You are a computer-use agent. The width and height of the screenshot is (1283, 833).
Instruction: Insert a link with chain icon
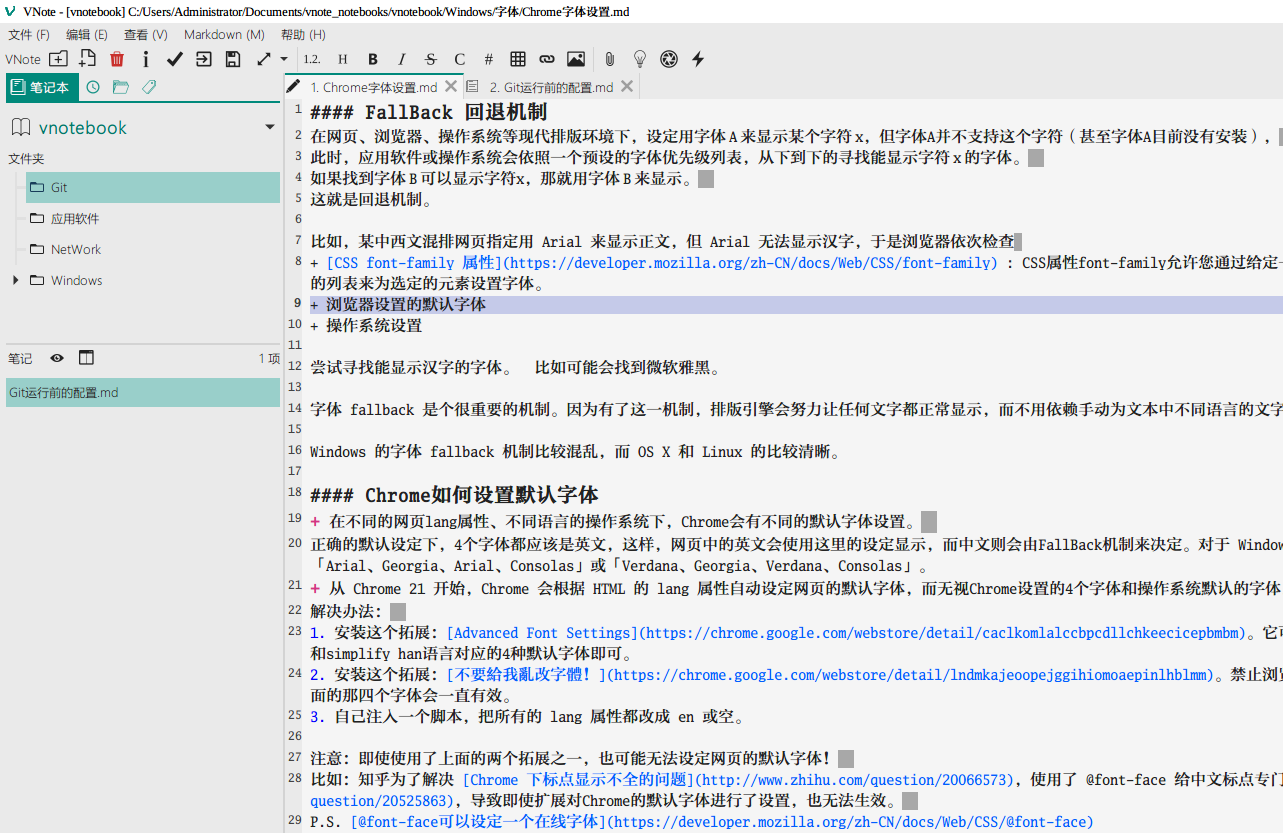[547, 59]
